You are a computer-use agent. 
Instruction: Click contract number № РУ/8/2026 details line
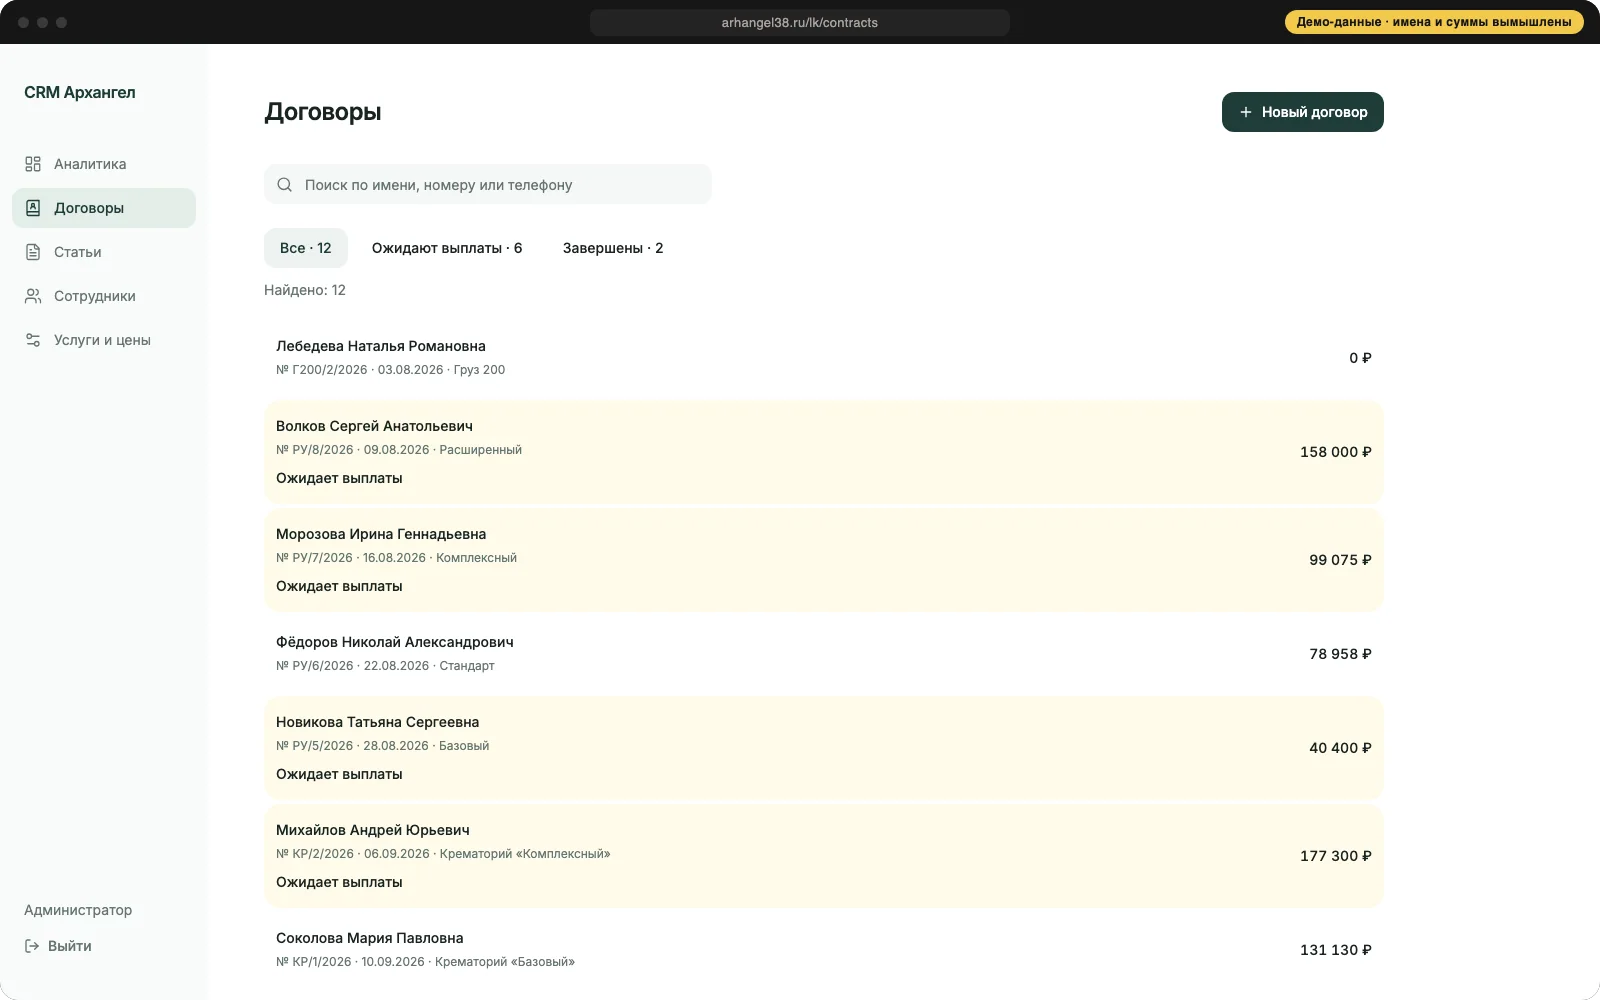click(x=399, y=450)
